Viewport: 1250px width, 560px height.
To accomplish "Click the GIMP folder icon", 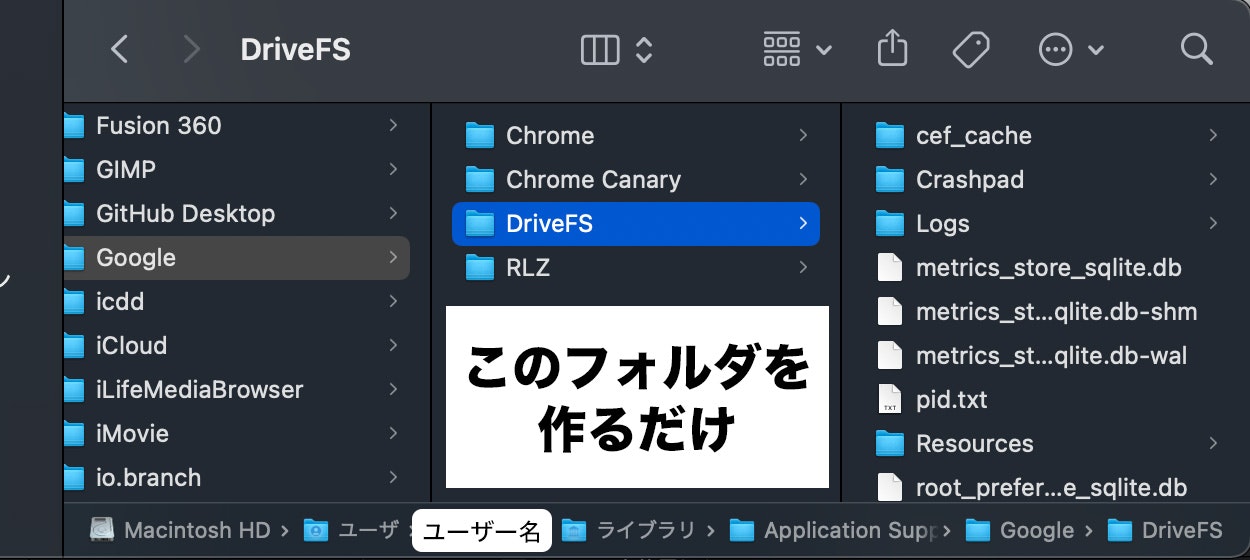I will tap(72, 170).
